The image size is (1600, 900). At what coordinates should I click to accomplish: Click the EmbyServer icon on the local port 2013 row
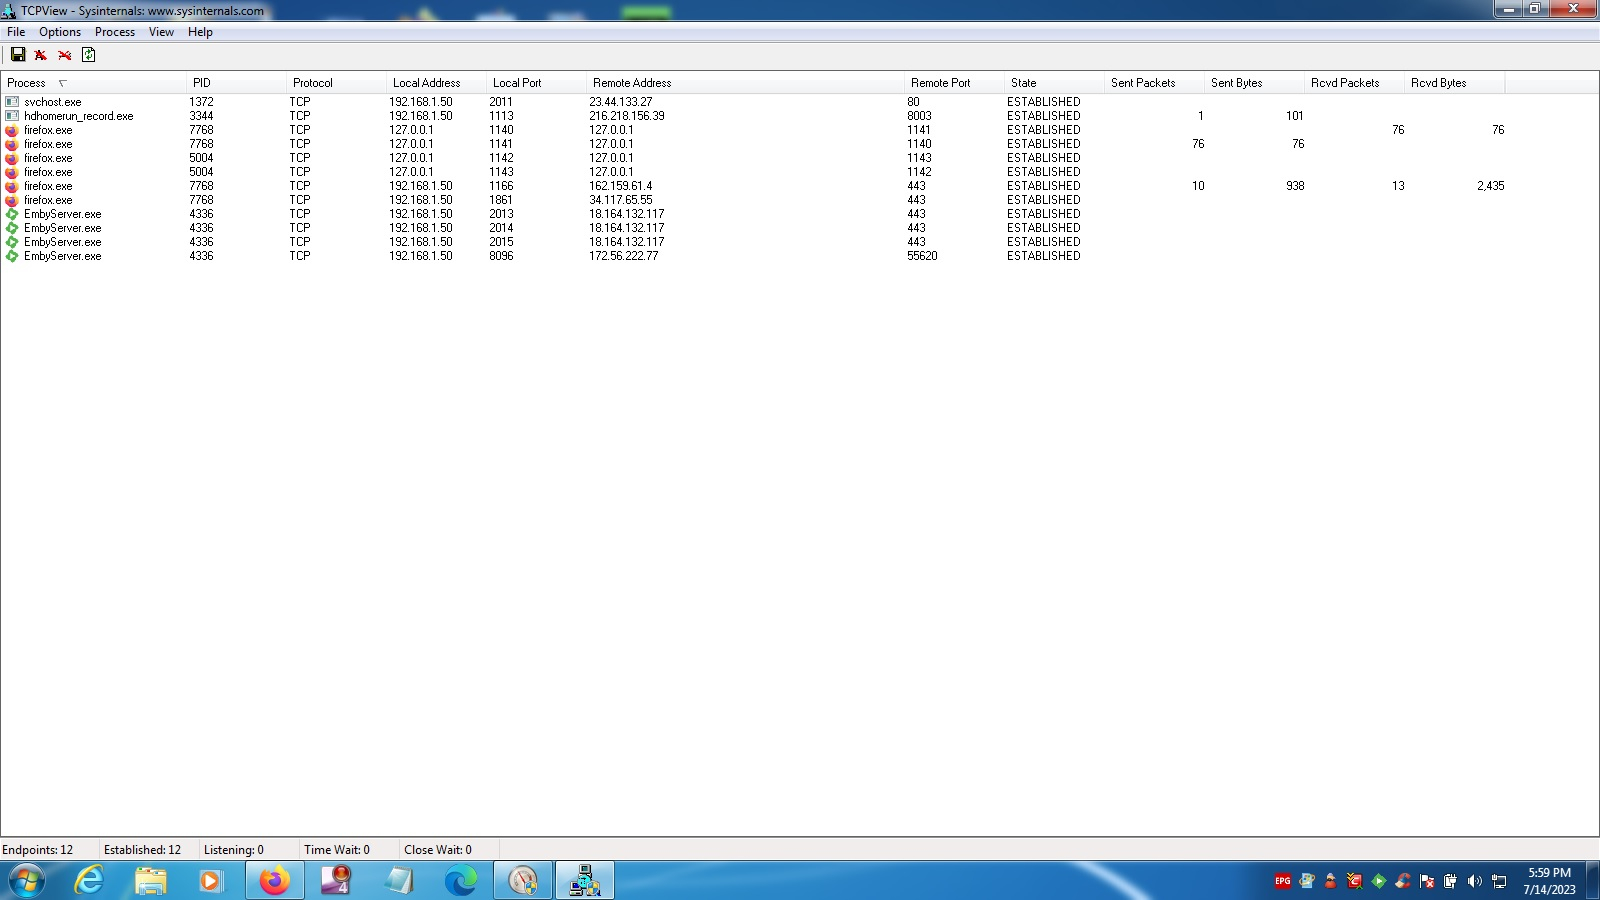coord(12,214)
